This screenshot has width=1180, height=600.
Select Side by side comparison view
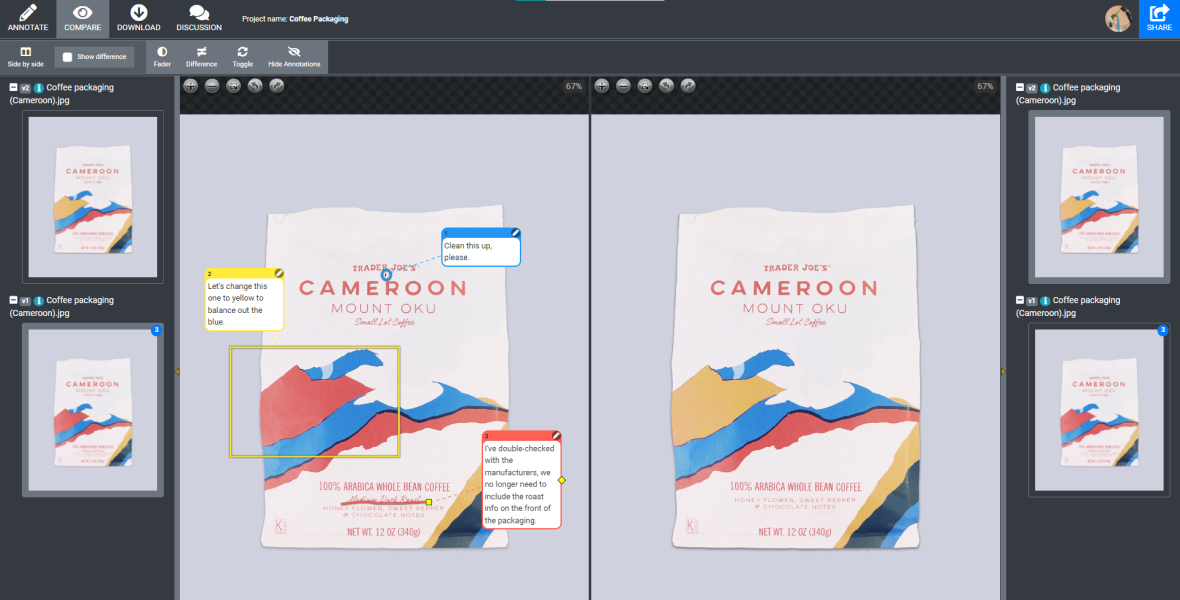point(26,56)
